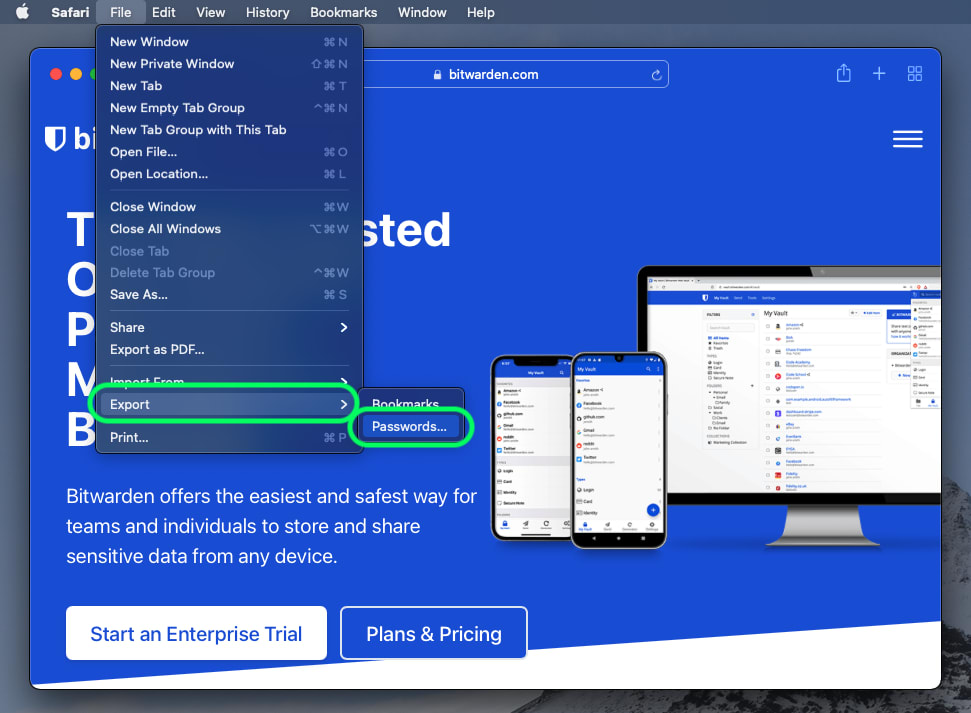Image resolution: width=971 pixels, height=713 pixels.
Task: Select Passwords... in the Export submenu
Action: [x=410, y=427]
